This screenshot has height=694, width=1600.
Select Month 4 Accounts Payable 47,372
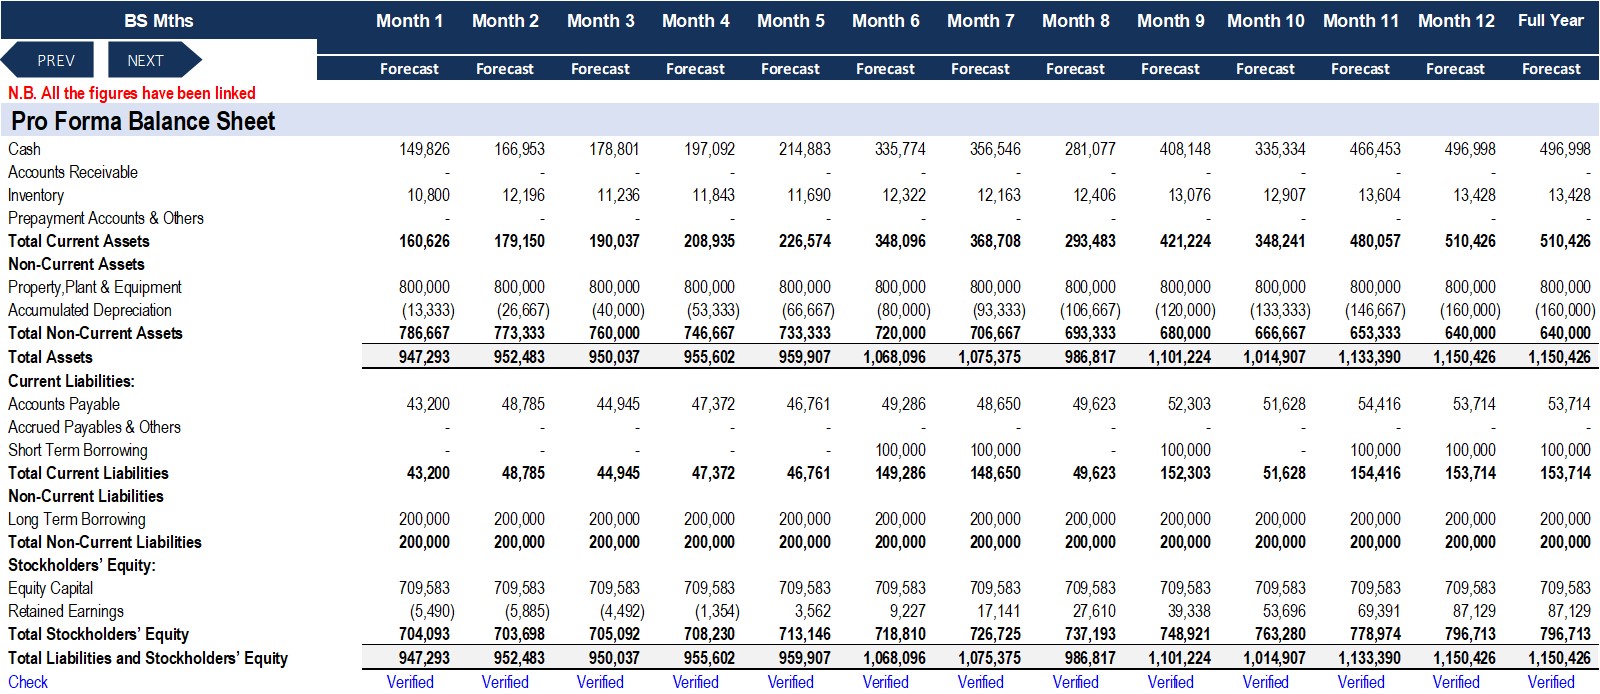(x=713, y=404)
